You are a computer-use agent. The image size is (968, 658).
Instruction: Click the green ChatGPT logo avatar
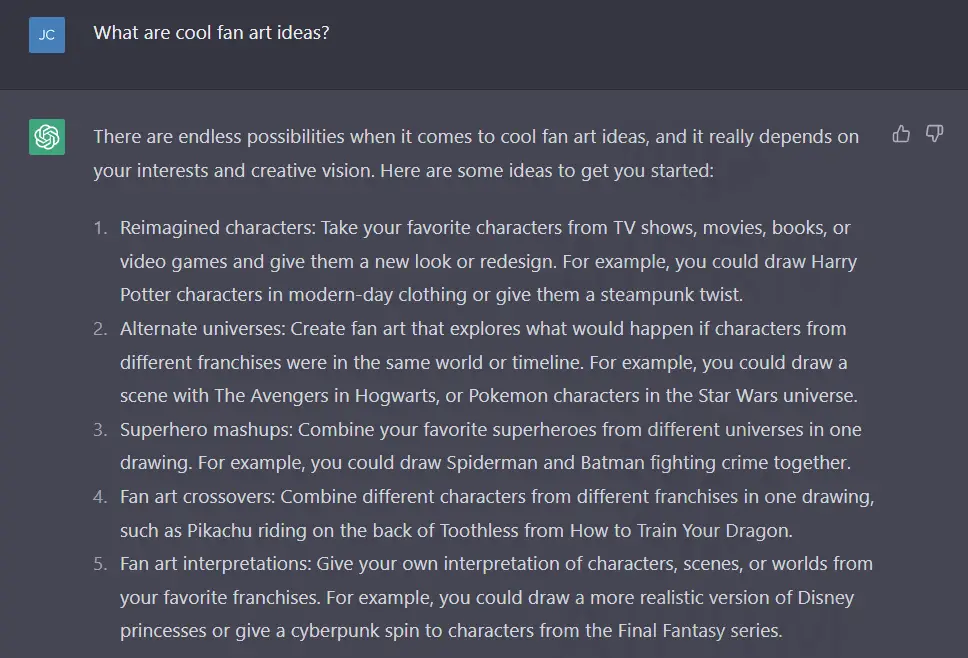(47, 137)
